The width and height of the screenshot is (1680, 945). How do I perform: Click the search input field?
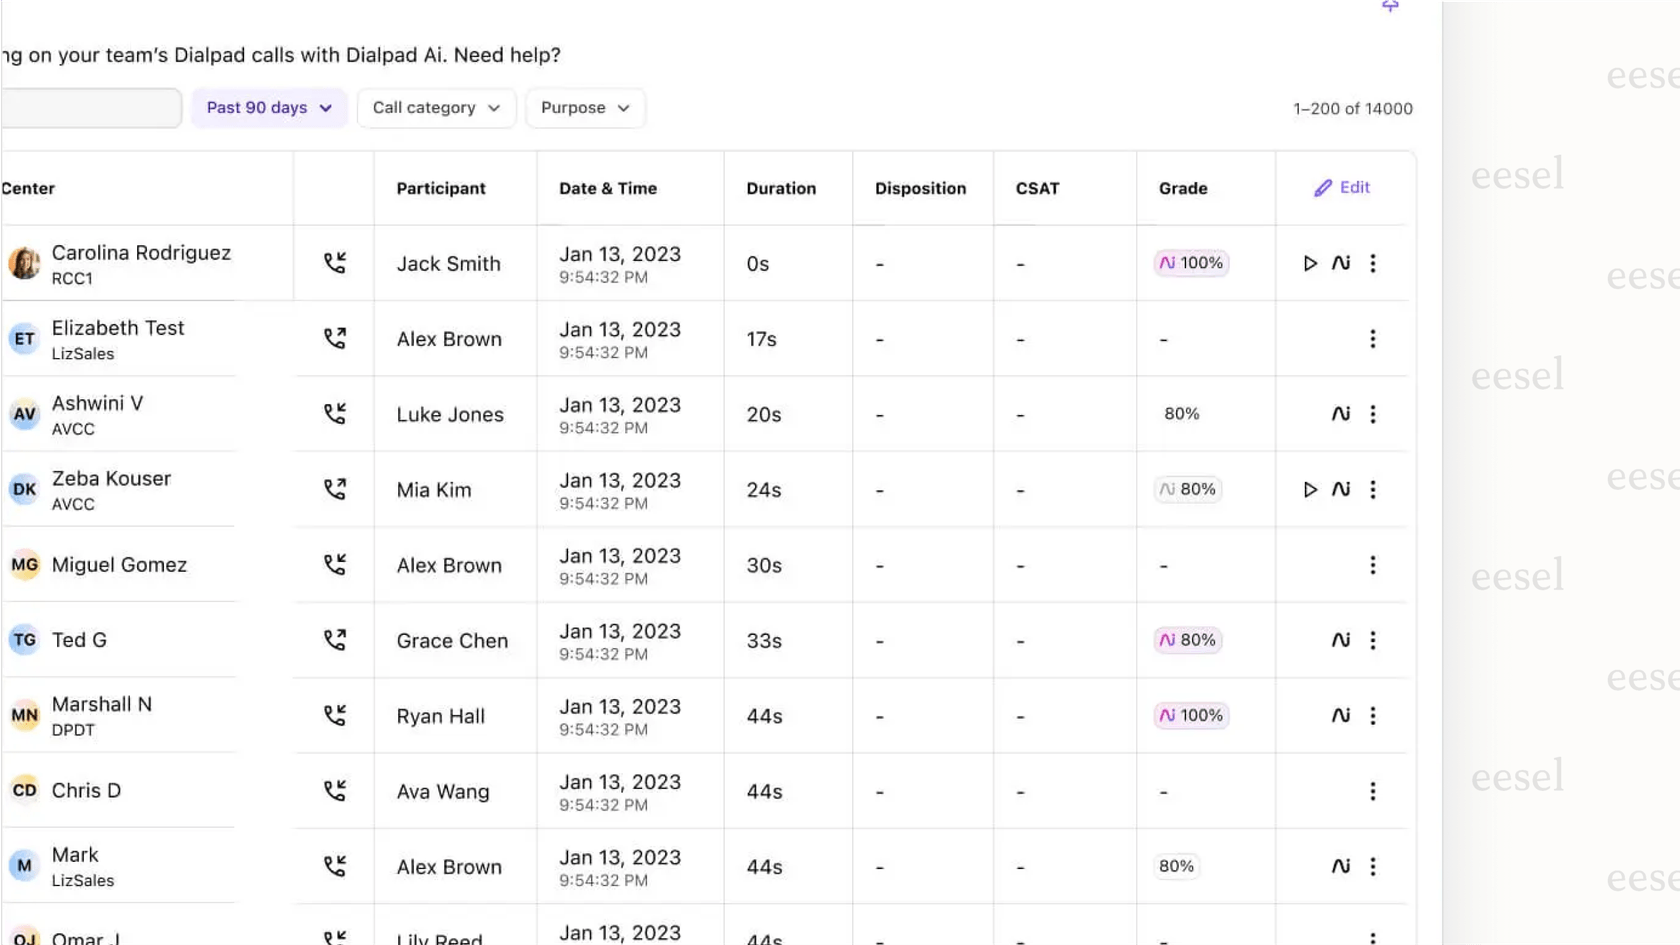click(90, 107)
